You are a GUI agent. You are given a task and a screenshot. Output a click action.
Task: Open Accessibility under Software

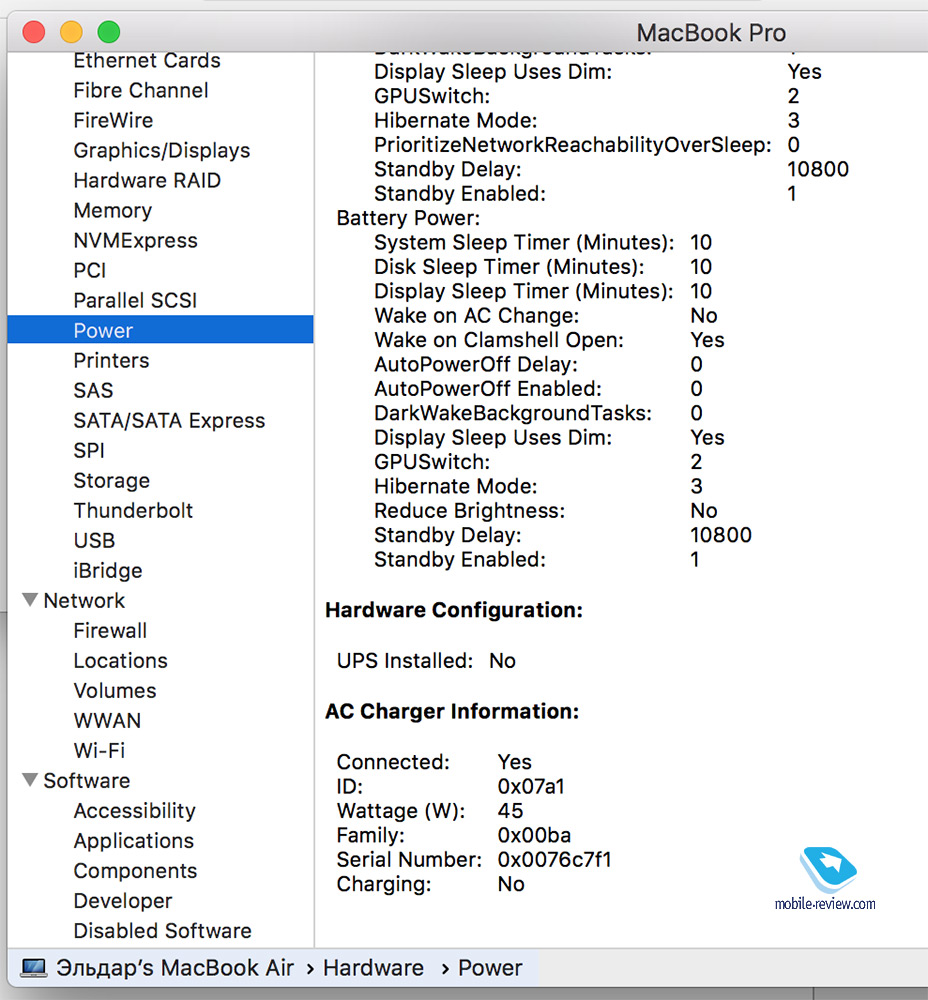[x=134, y=811]
